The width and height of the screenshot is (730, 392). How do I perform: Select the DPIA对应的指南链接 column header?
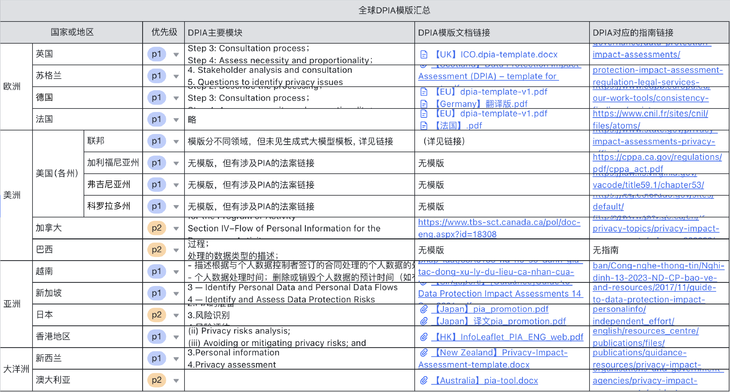[x=659, y=32]
